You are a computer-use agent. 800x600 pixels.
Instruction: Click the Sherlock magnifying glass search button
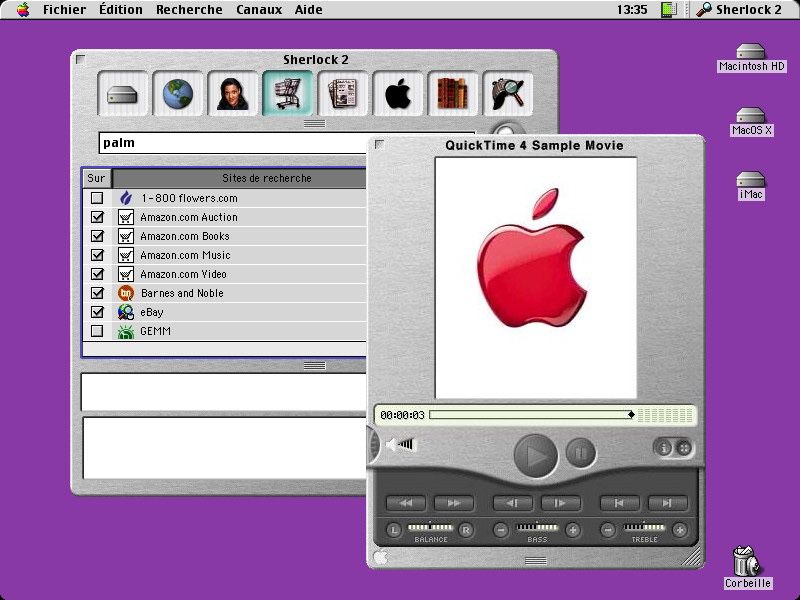click(x=507, y=131)
